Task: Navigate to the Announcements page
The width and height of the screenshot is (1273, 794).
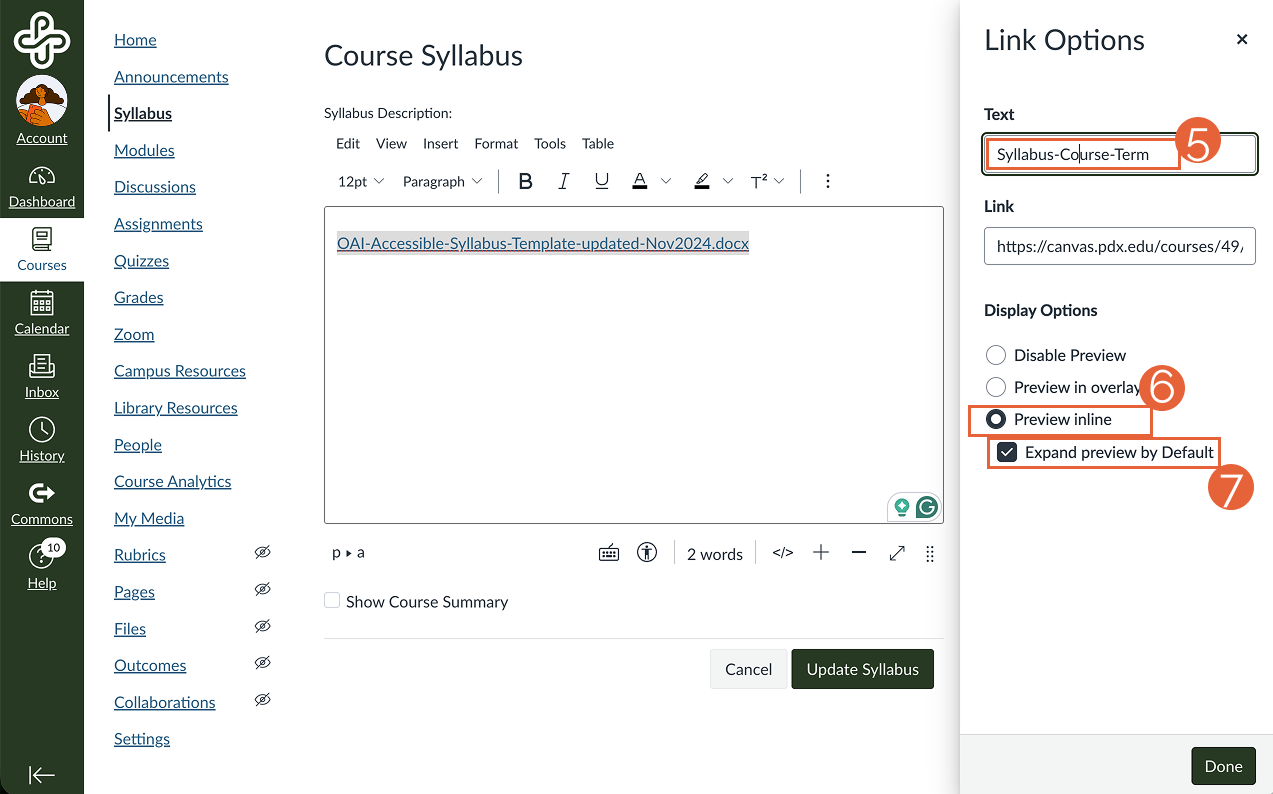Action: tap(170, 76)
